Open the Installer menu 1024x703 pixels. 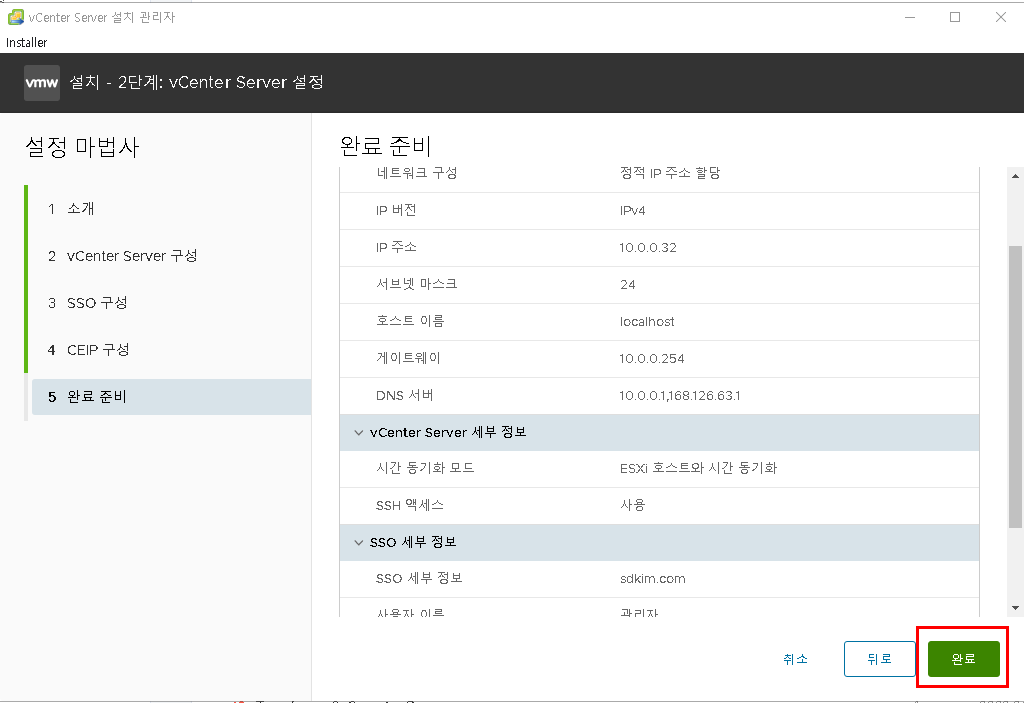(x=27, y=42)
